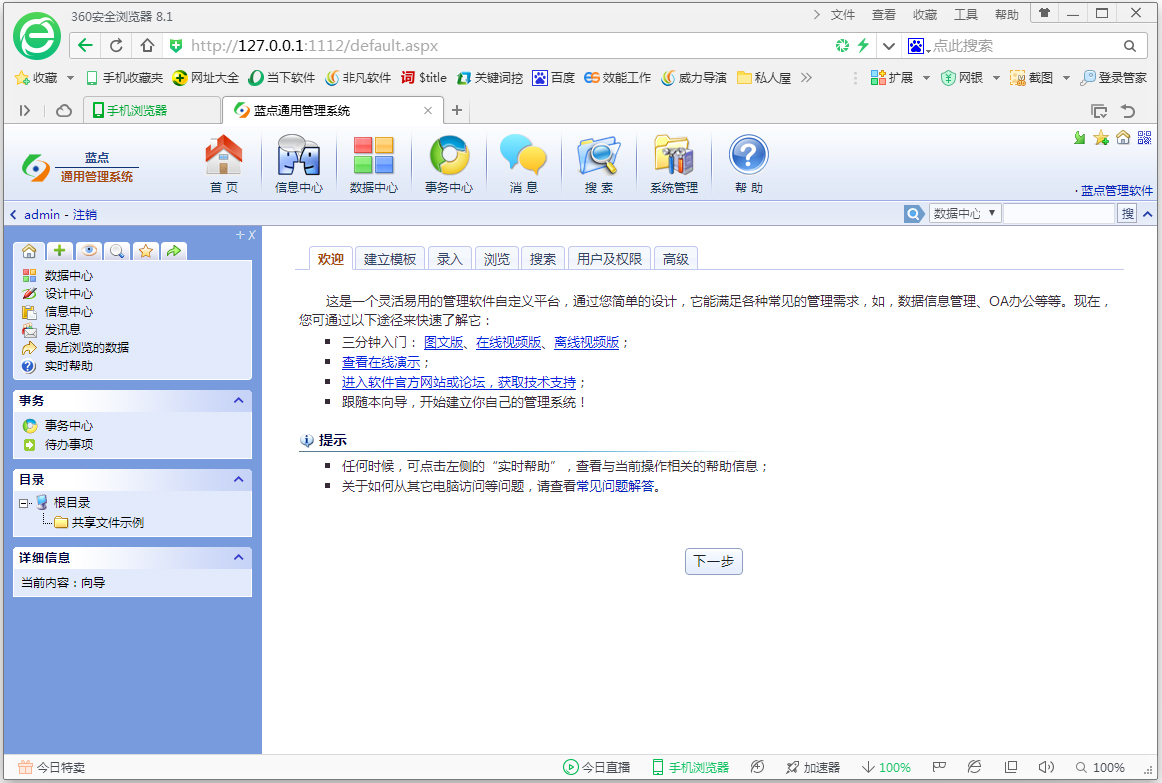
Task: Switch to the 用户及权限 tab
Action: tap(609, 259)
